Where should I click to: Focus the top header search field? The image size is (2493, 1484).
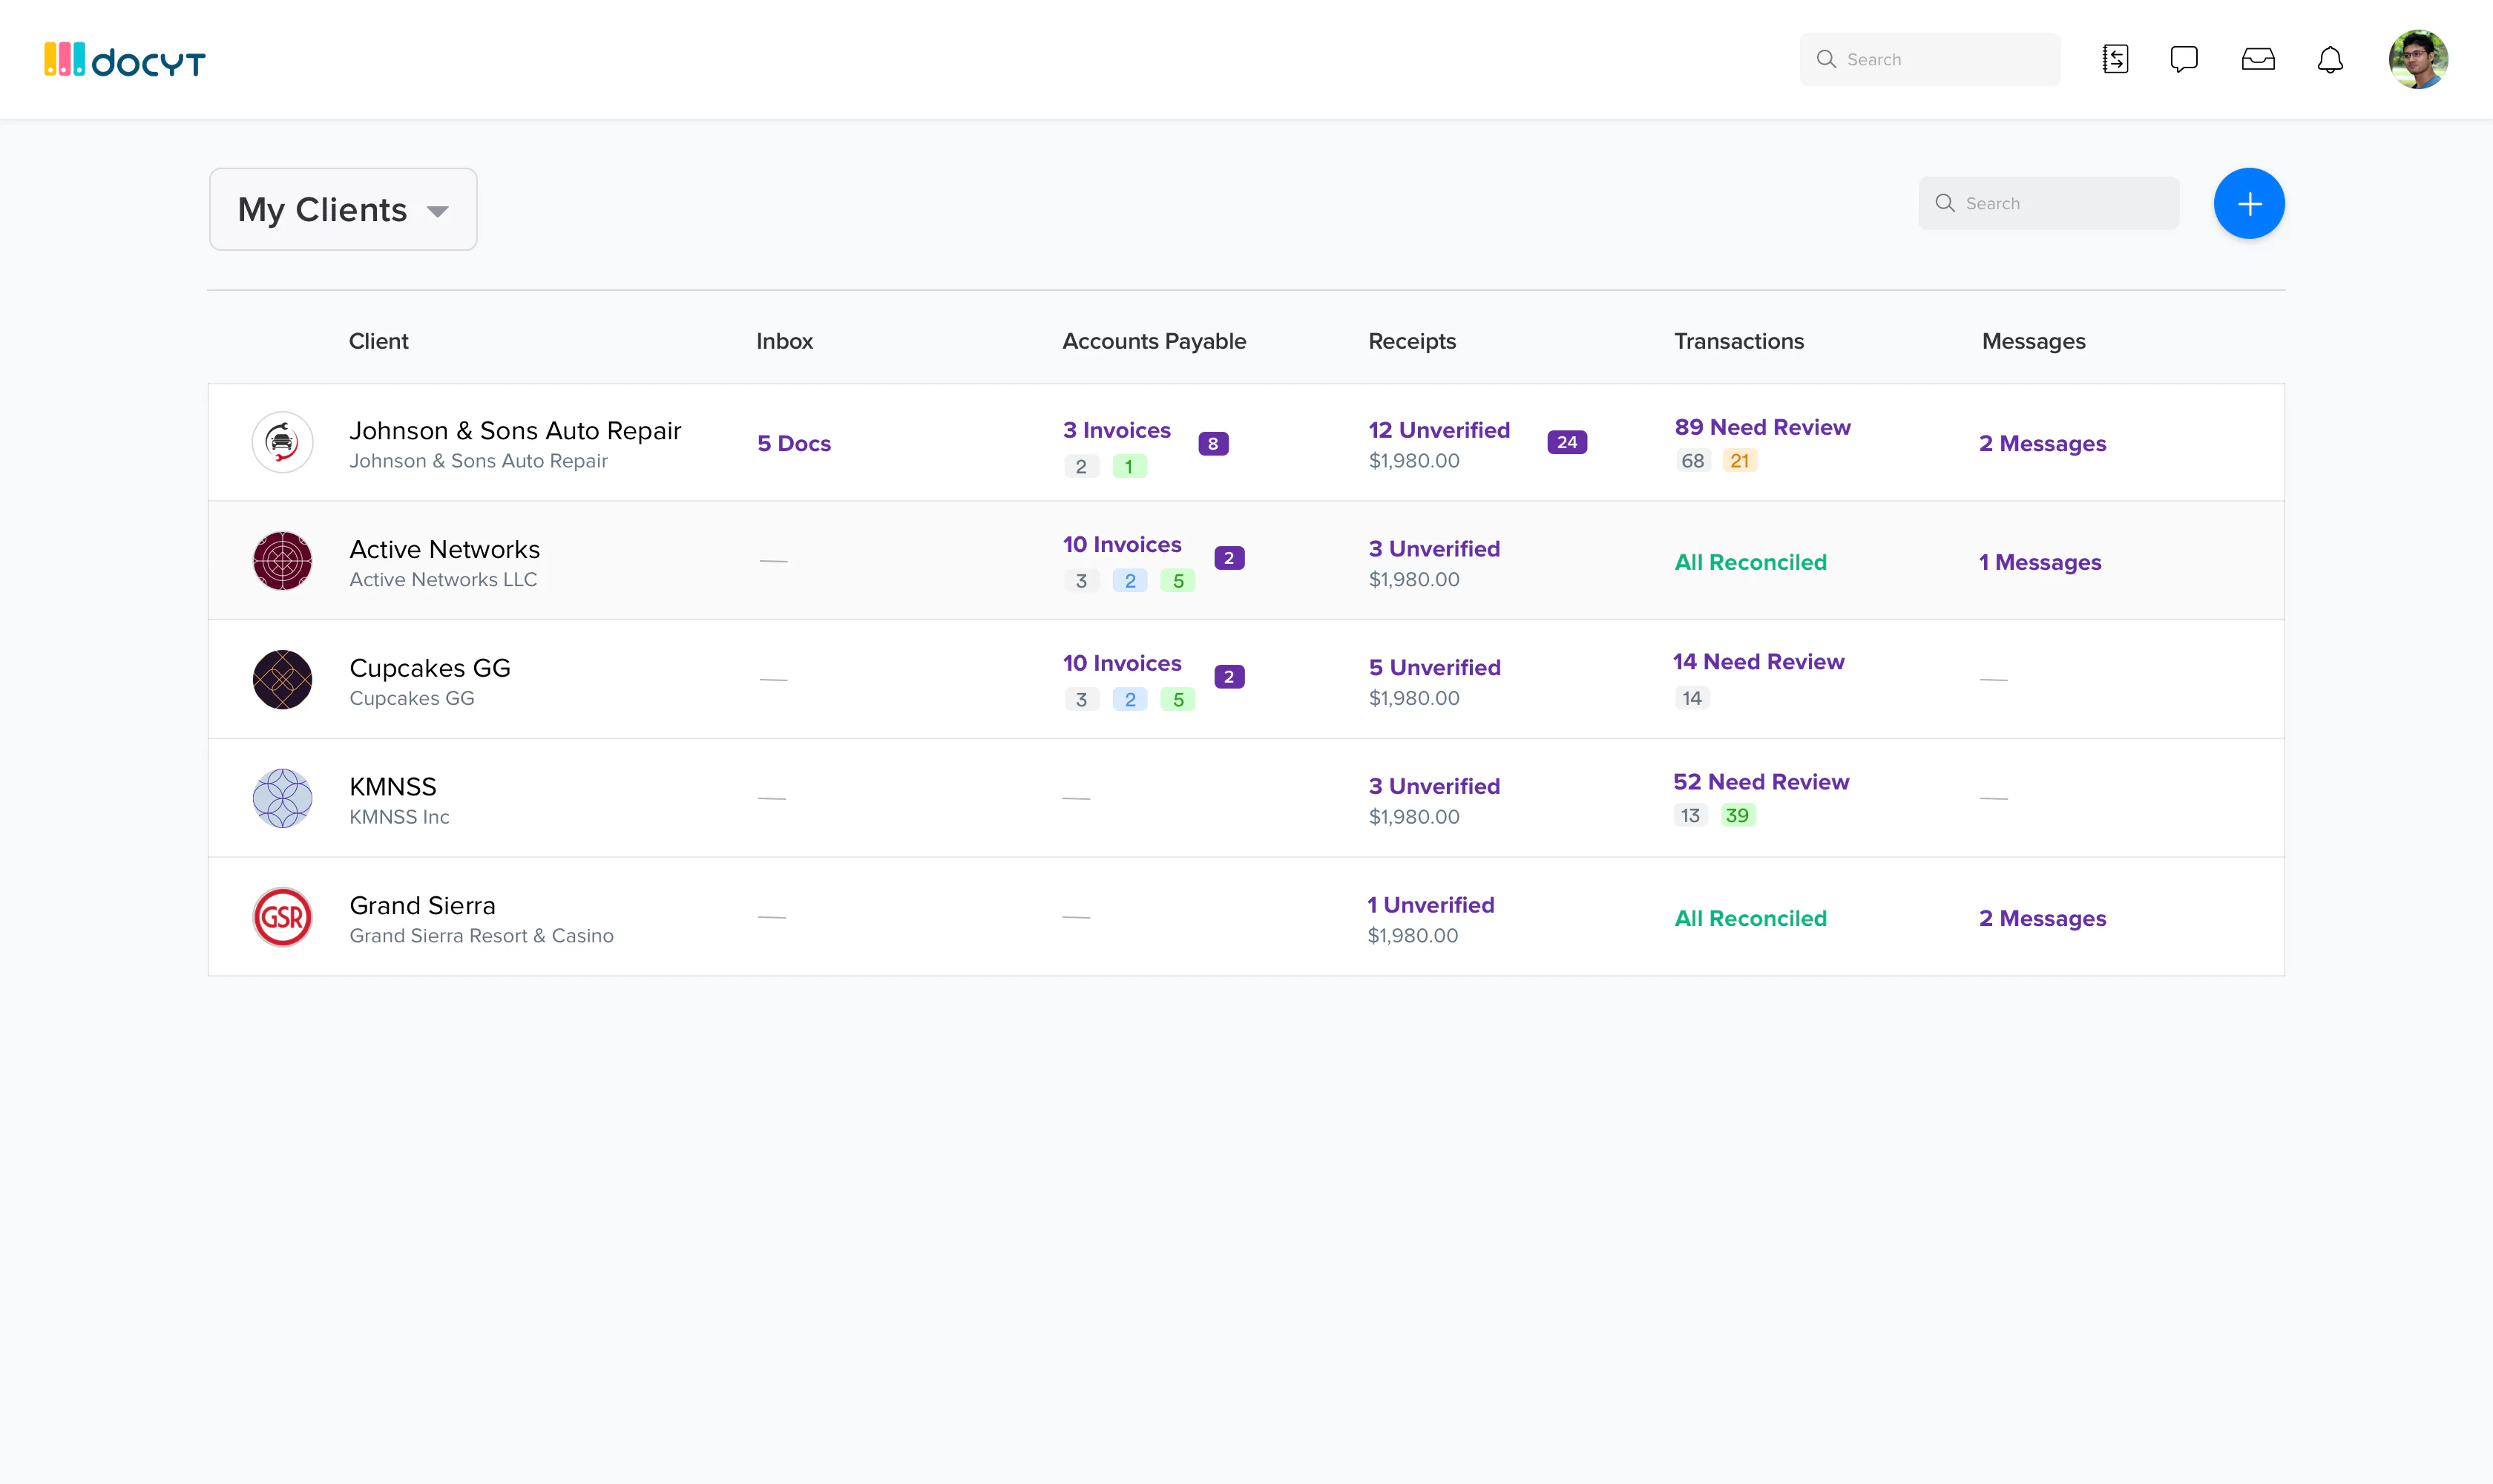[1930, 59]
